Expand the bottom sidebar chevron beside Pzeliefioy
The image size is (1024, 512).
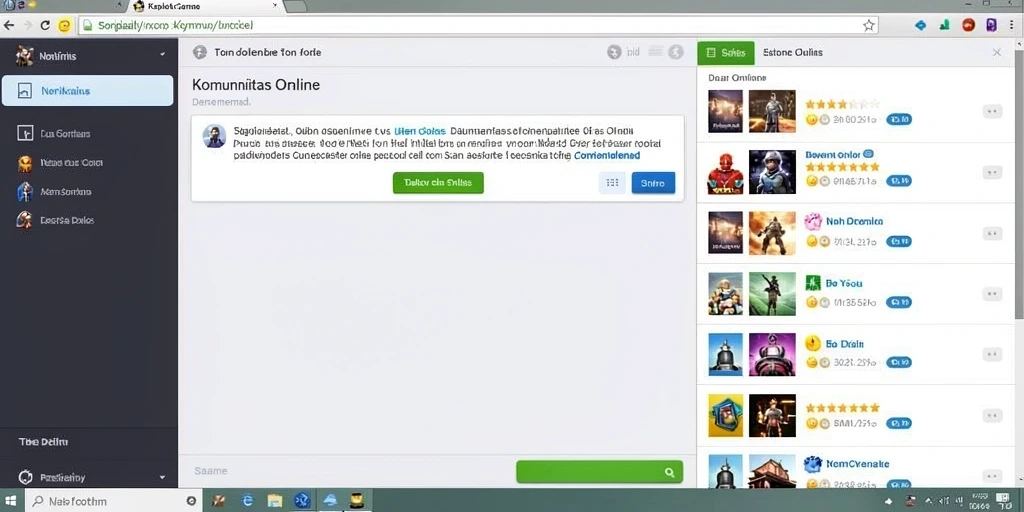click(162, 478)
